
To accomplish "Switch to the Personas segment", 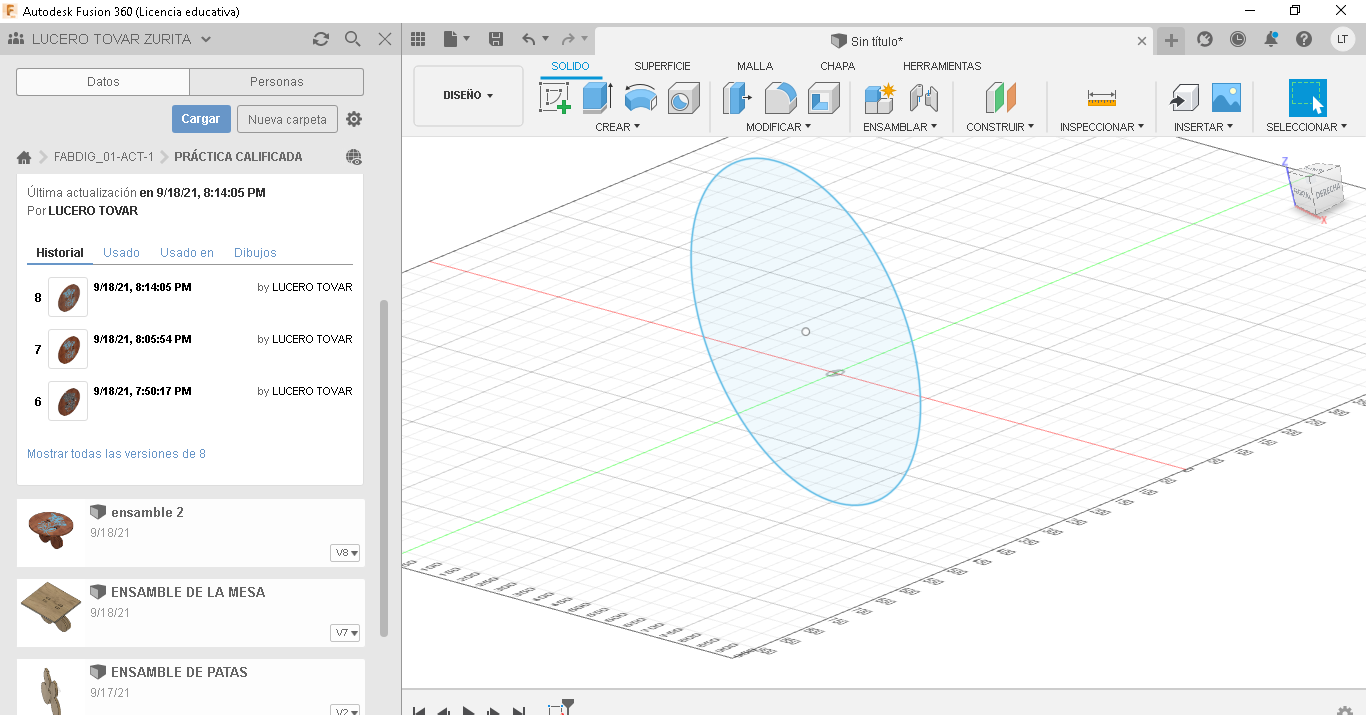I will 277,82.
